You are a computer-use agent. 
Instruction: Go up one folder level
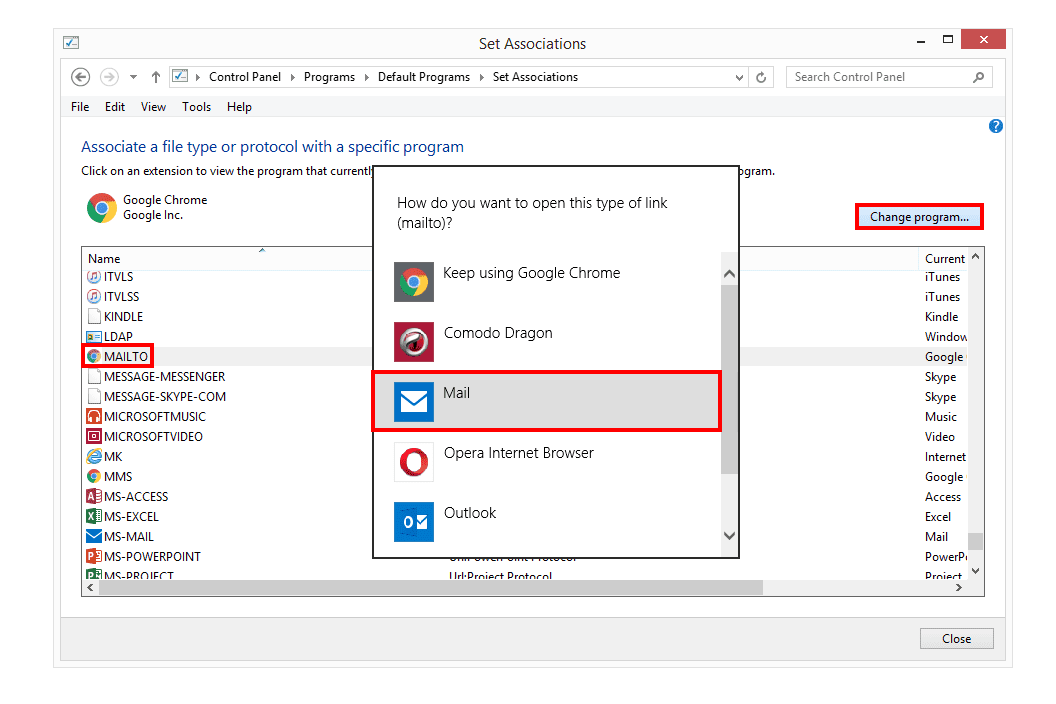point(156,77)
